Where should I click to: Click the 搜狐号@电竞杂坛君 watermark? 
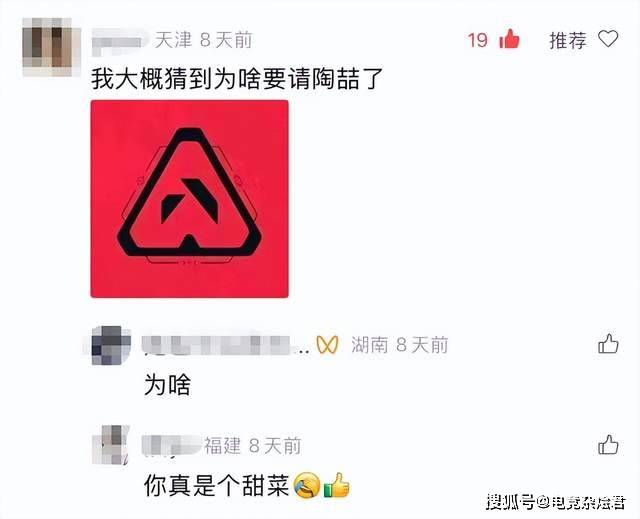coord(556,502)
